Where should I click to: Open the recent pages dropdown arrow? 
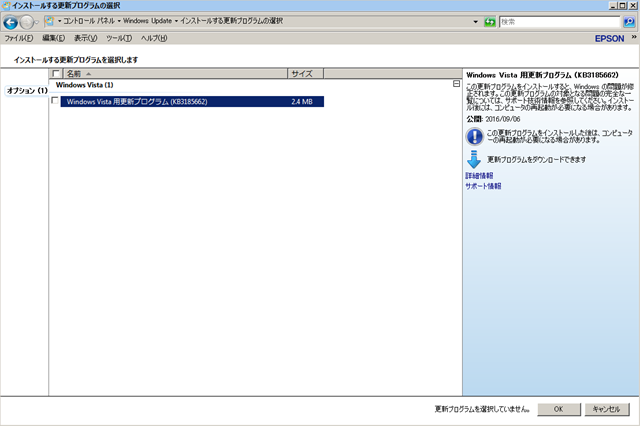pos(36,22)
